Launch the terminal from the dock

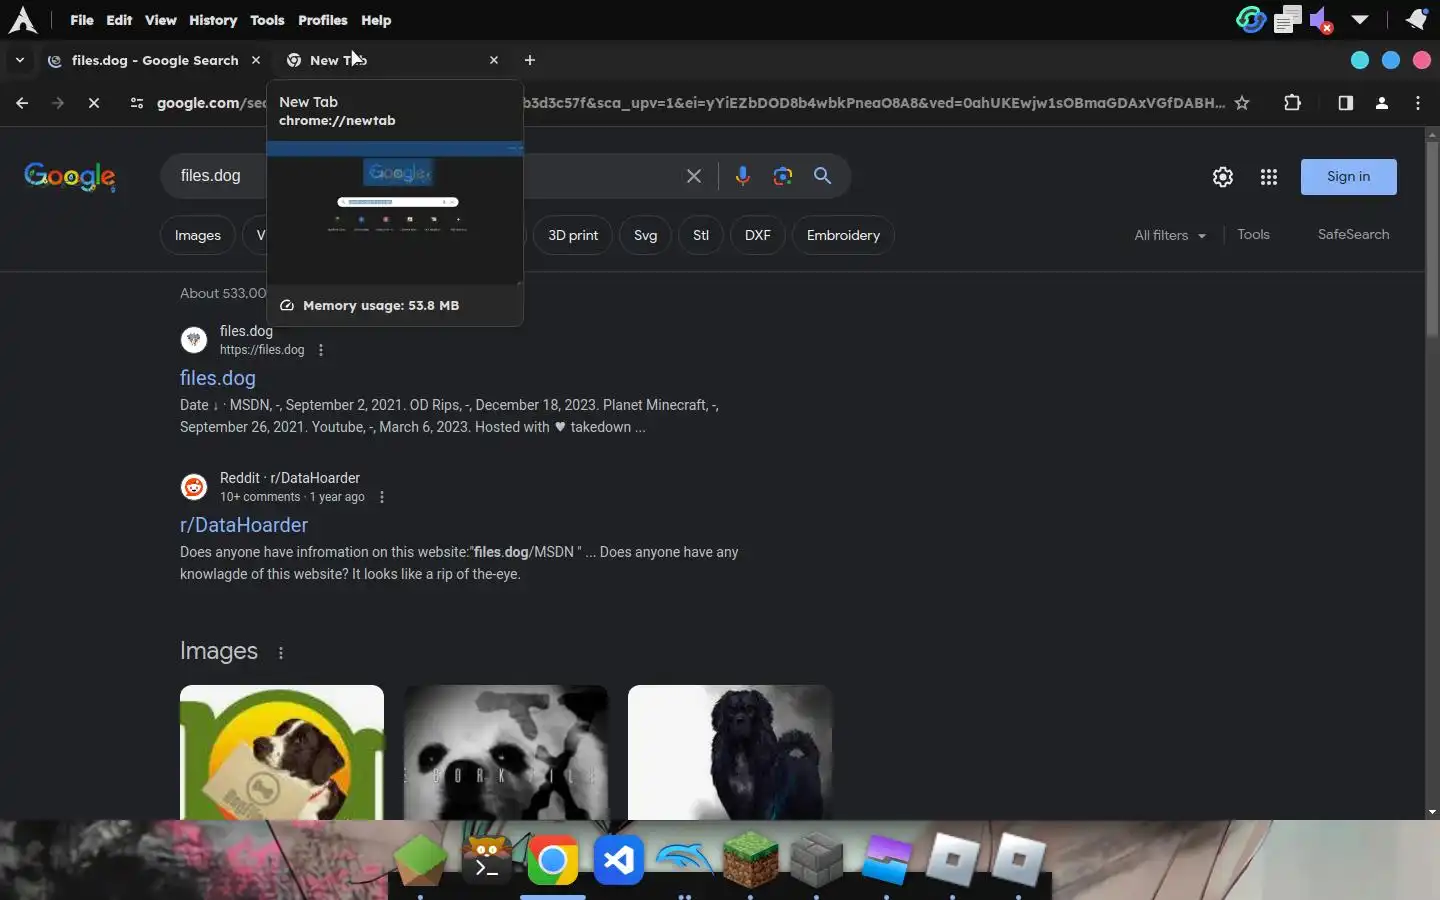tap(486, 860)
